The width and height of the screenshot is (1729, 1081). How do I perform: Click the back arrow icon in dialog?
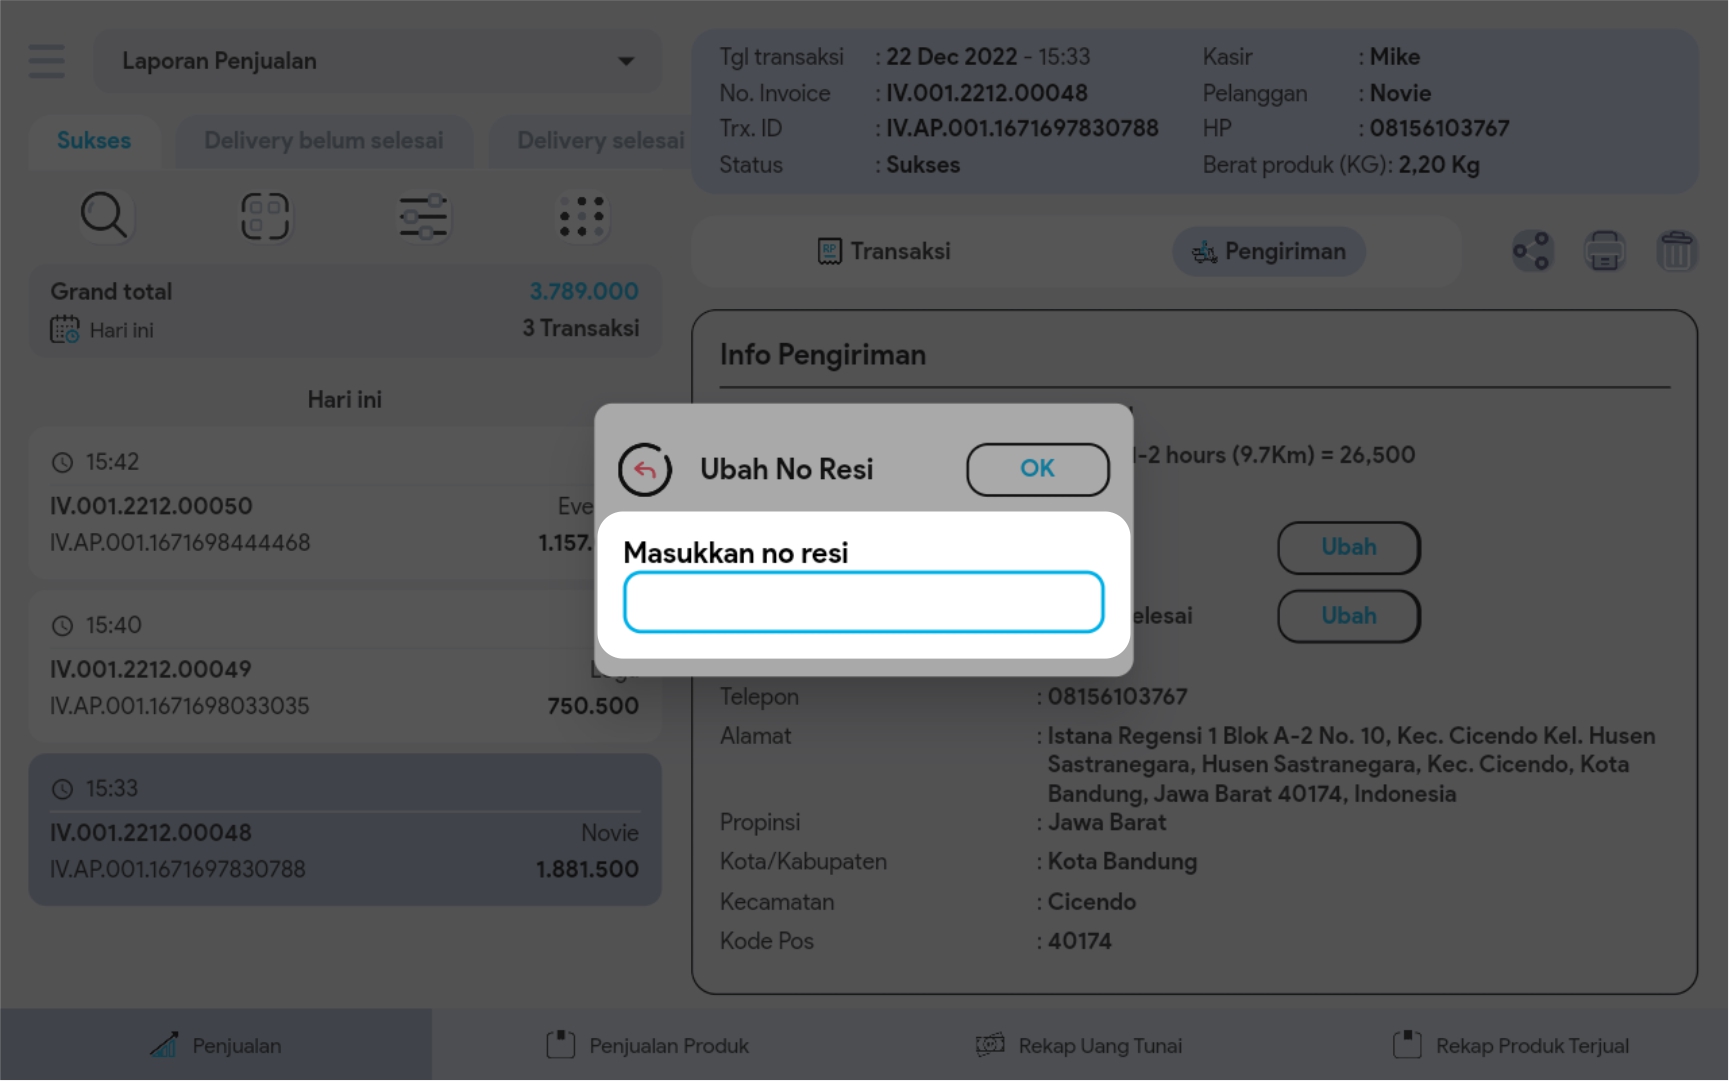point(644,470)
